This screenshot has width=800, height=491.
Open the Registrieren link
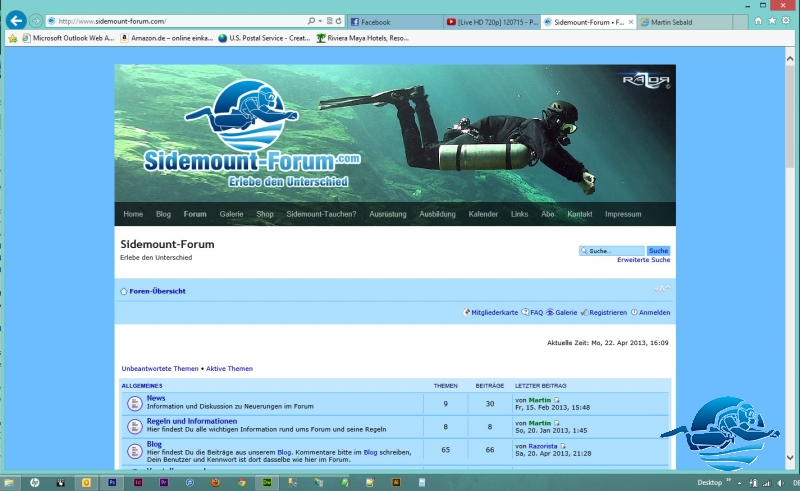608,312
